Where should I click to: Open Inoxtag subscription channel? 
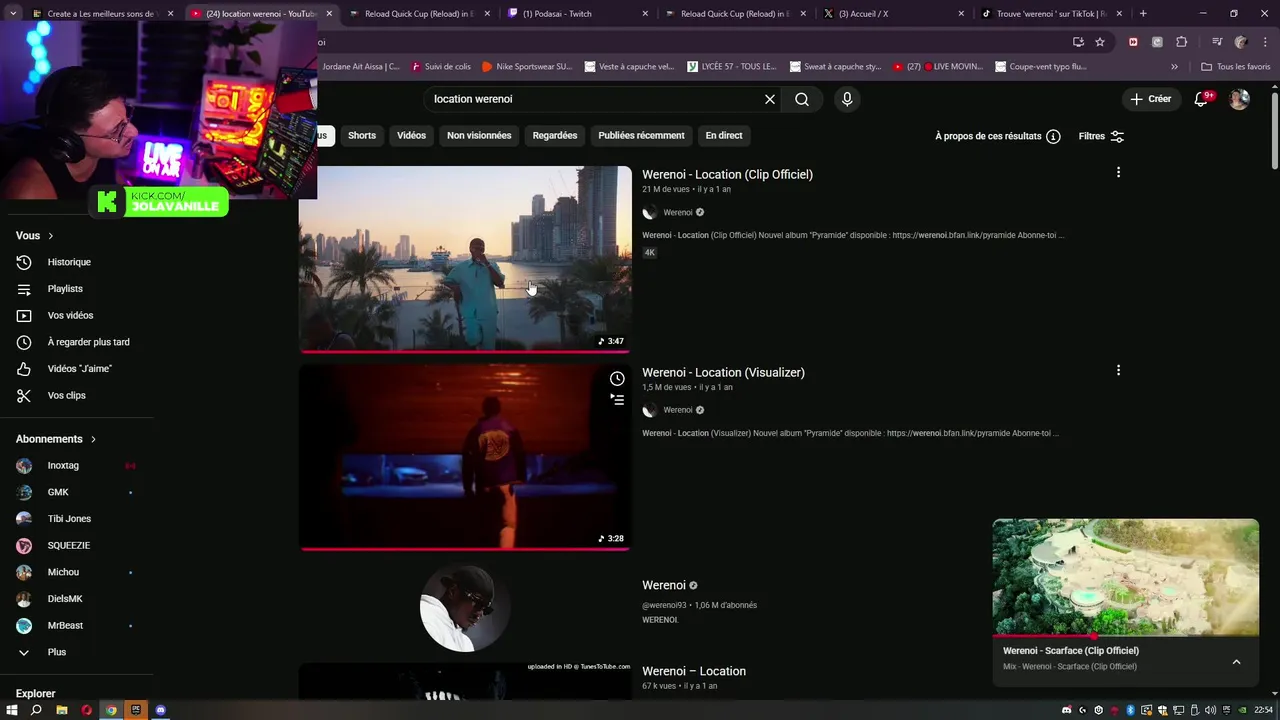77,466
